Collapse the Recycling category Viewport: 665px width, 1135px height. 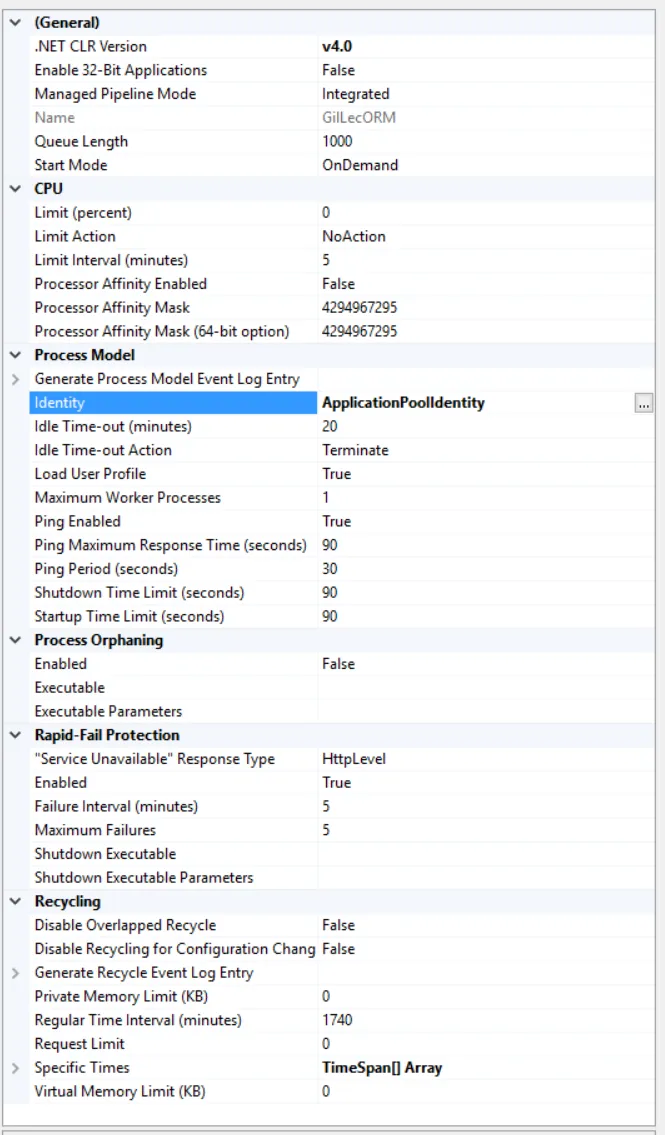pos(15,902)
